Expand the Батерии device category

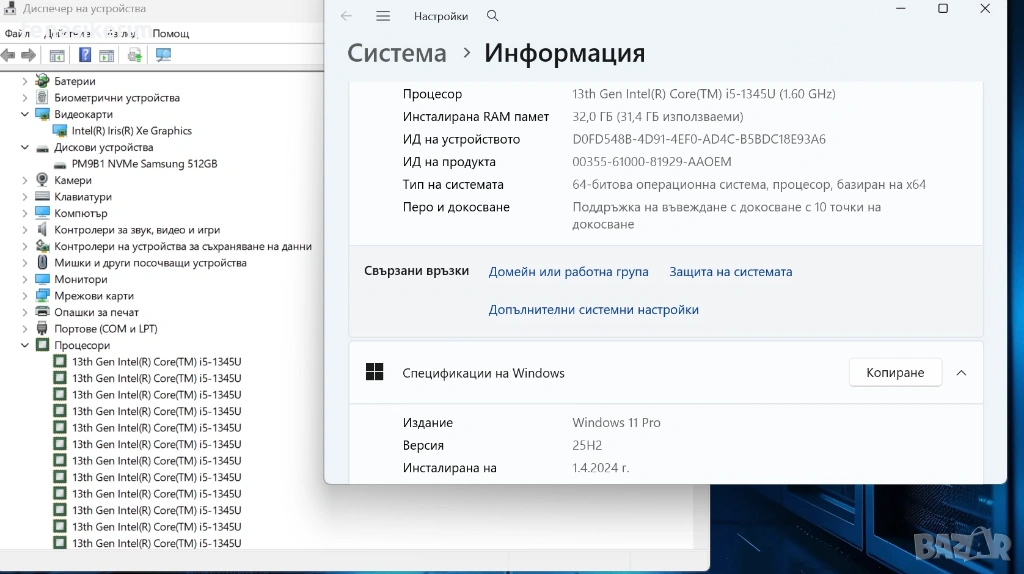(25, 81)
